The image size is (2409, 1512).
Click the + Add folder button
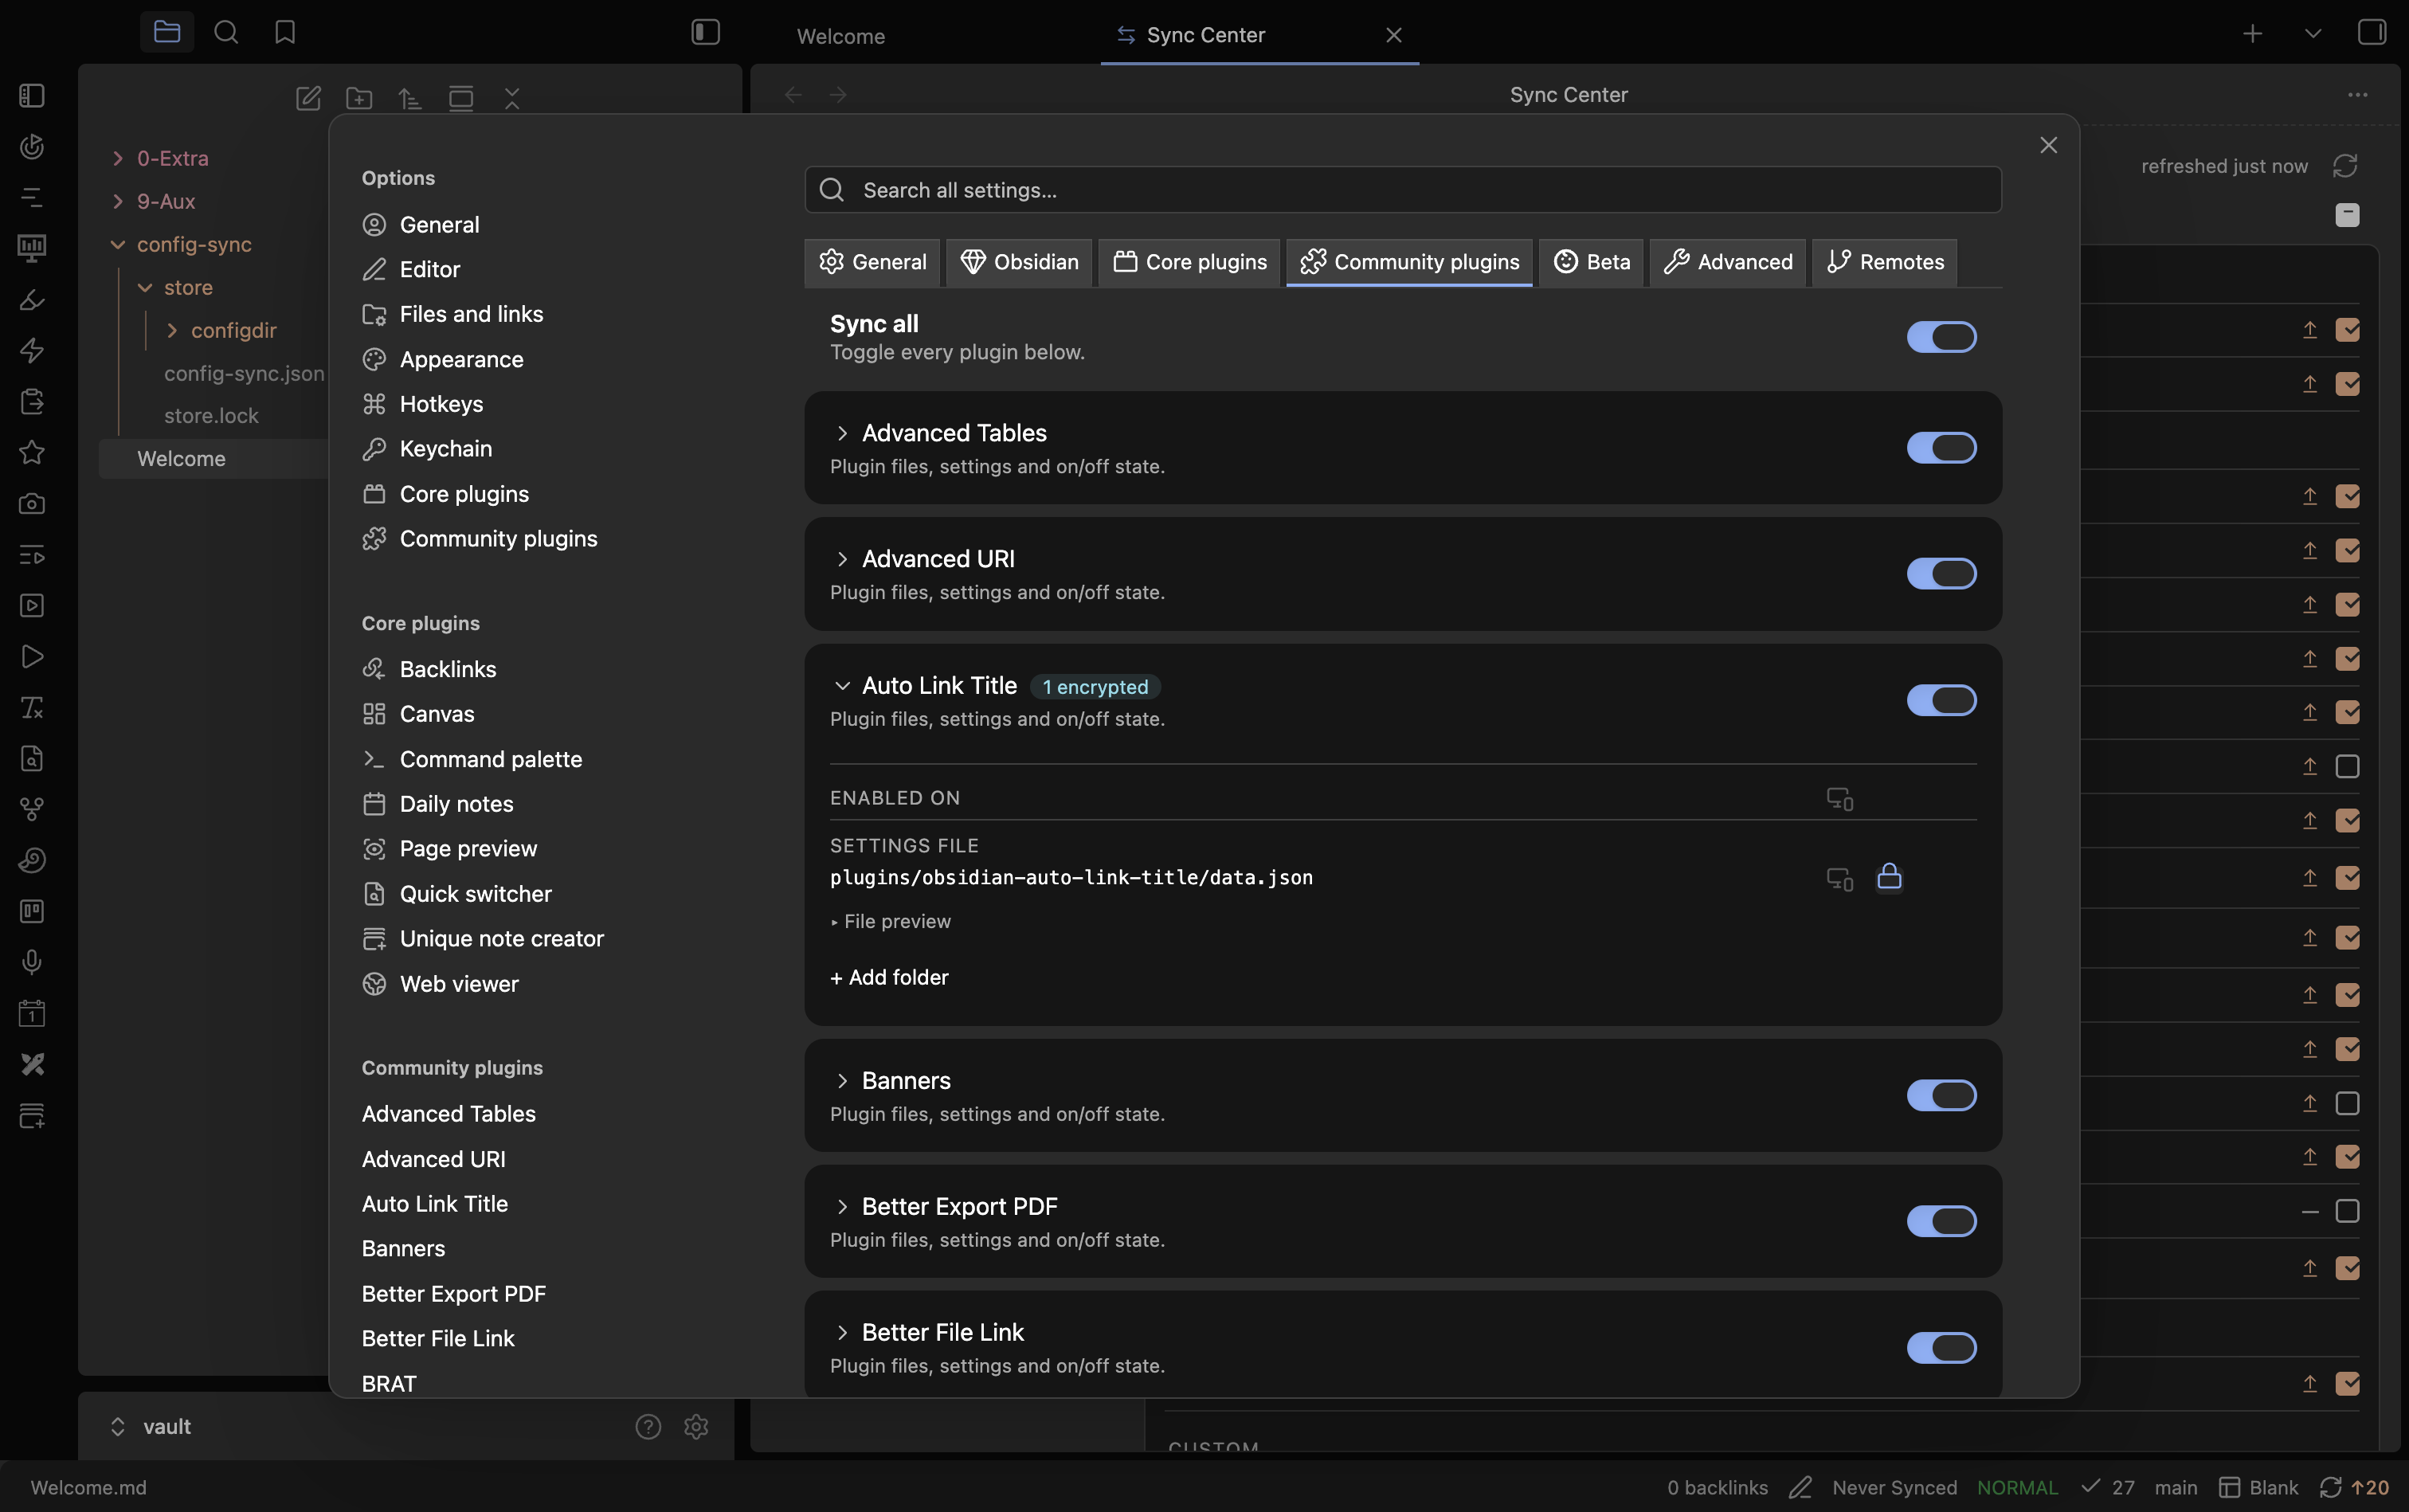(x=889, y=977)
